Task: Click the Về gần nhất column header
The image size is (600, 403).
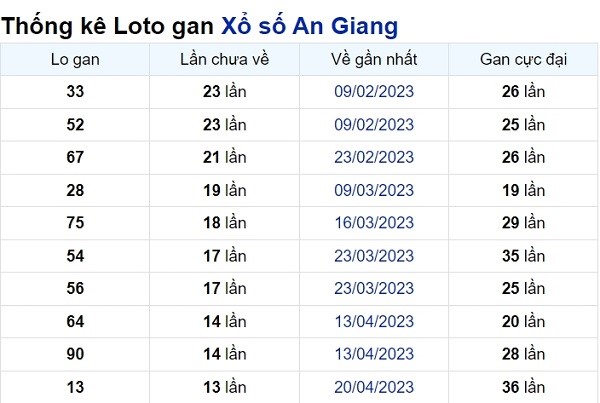Action: pos(374,60)
